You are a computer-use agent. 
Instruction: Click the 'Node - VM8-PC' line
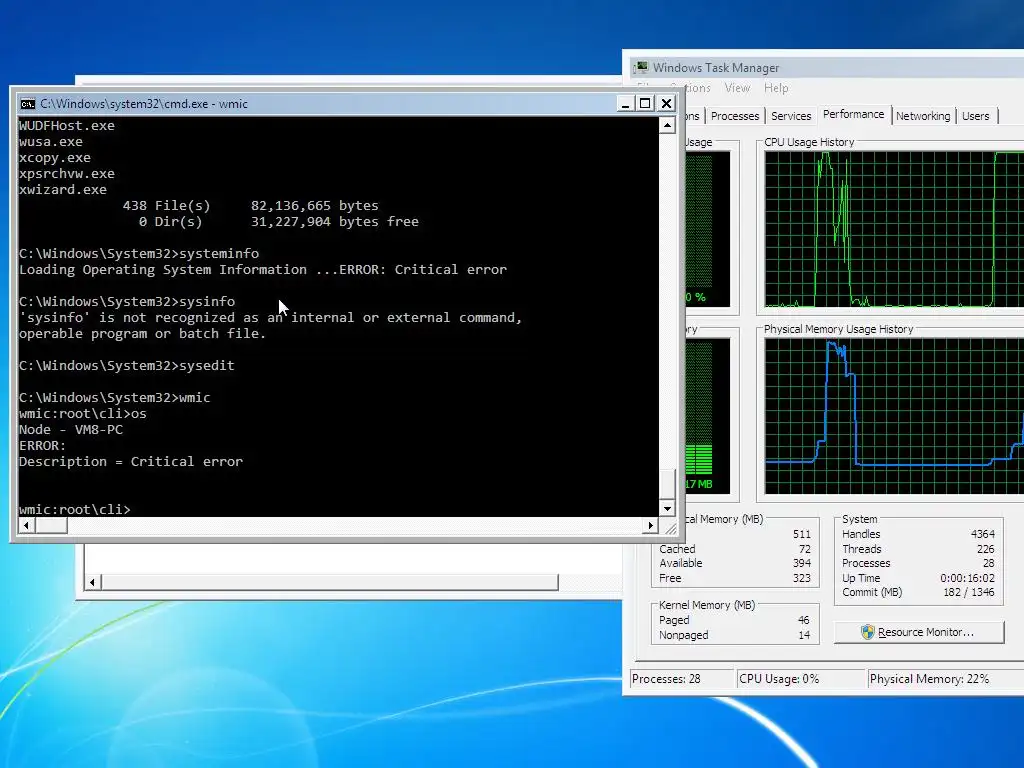click(71, 430)
